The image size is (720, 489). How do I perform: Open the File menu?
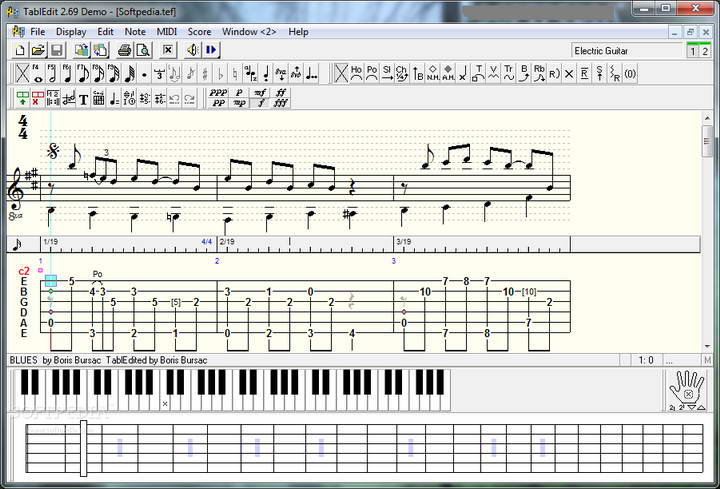(38, 32)
